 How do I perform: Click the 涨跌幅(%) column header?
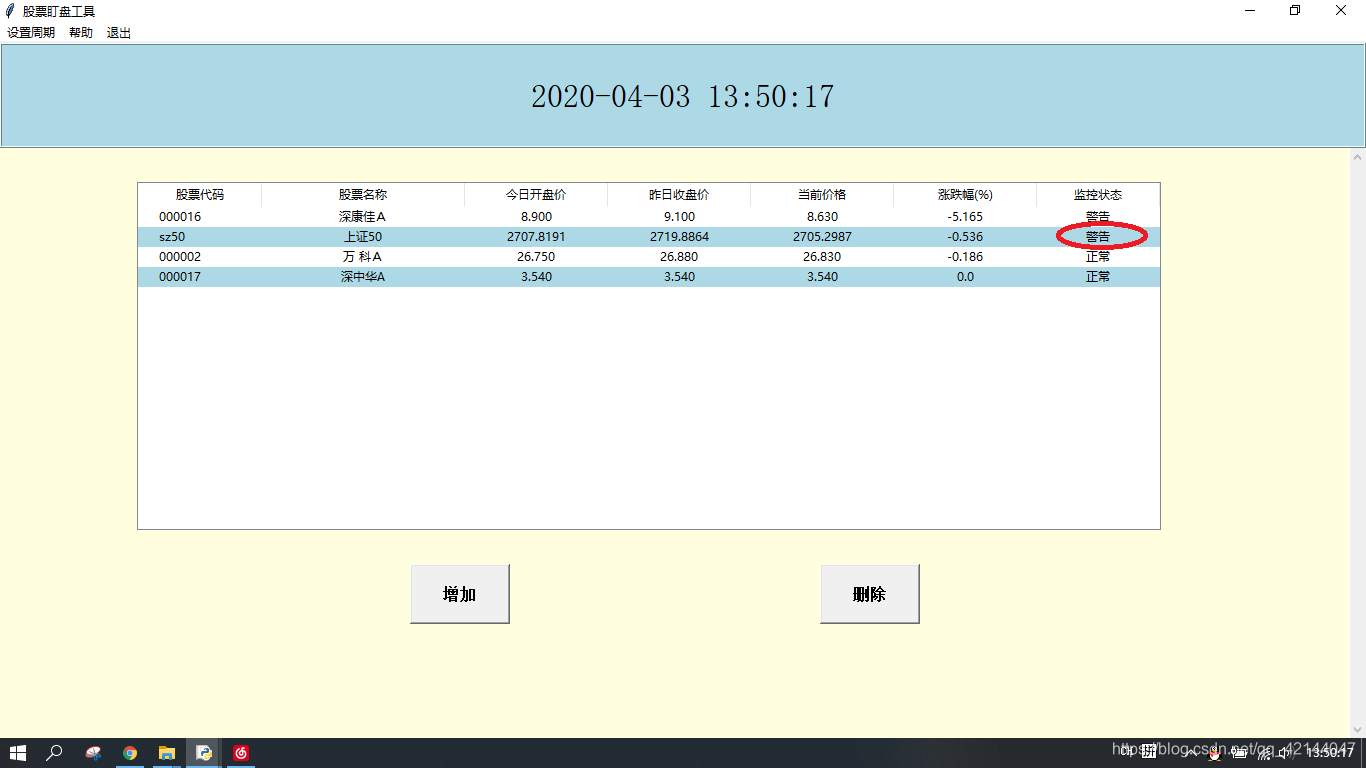pos(965,195)
